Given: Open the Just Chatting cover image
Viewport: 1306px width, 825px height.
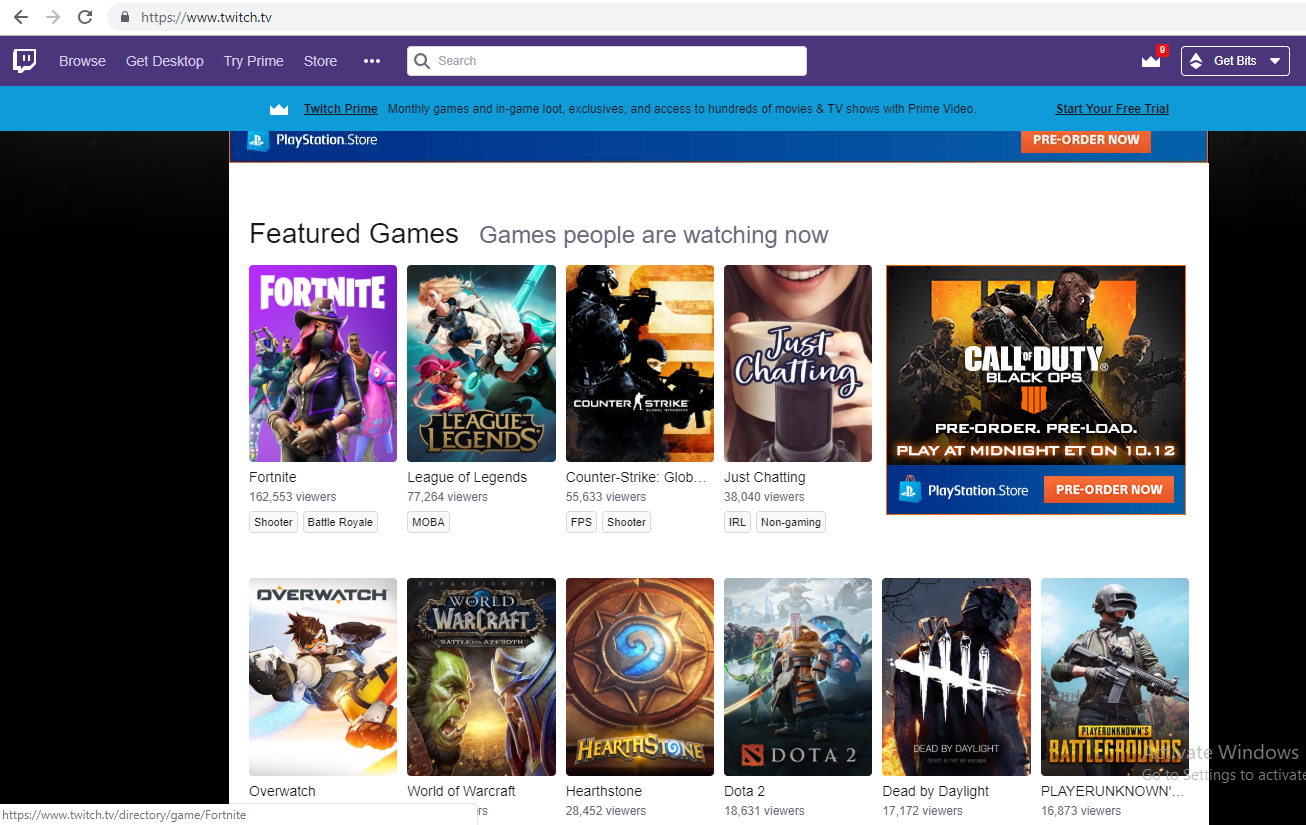Looking at the screenshot, I should point(798,363).
